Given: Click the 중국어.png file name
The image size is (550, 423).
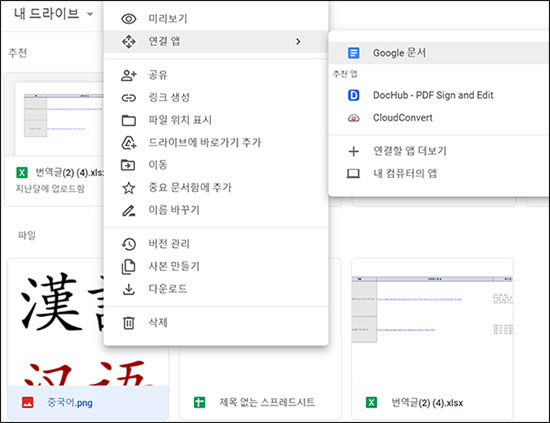Looking at the screenshot, I should 70,403.
